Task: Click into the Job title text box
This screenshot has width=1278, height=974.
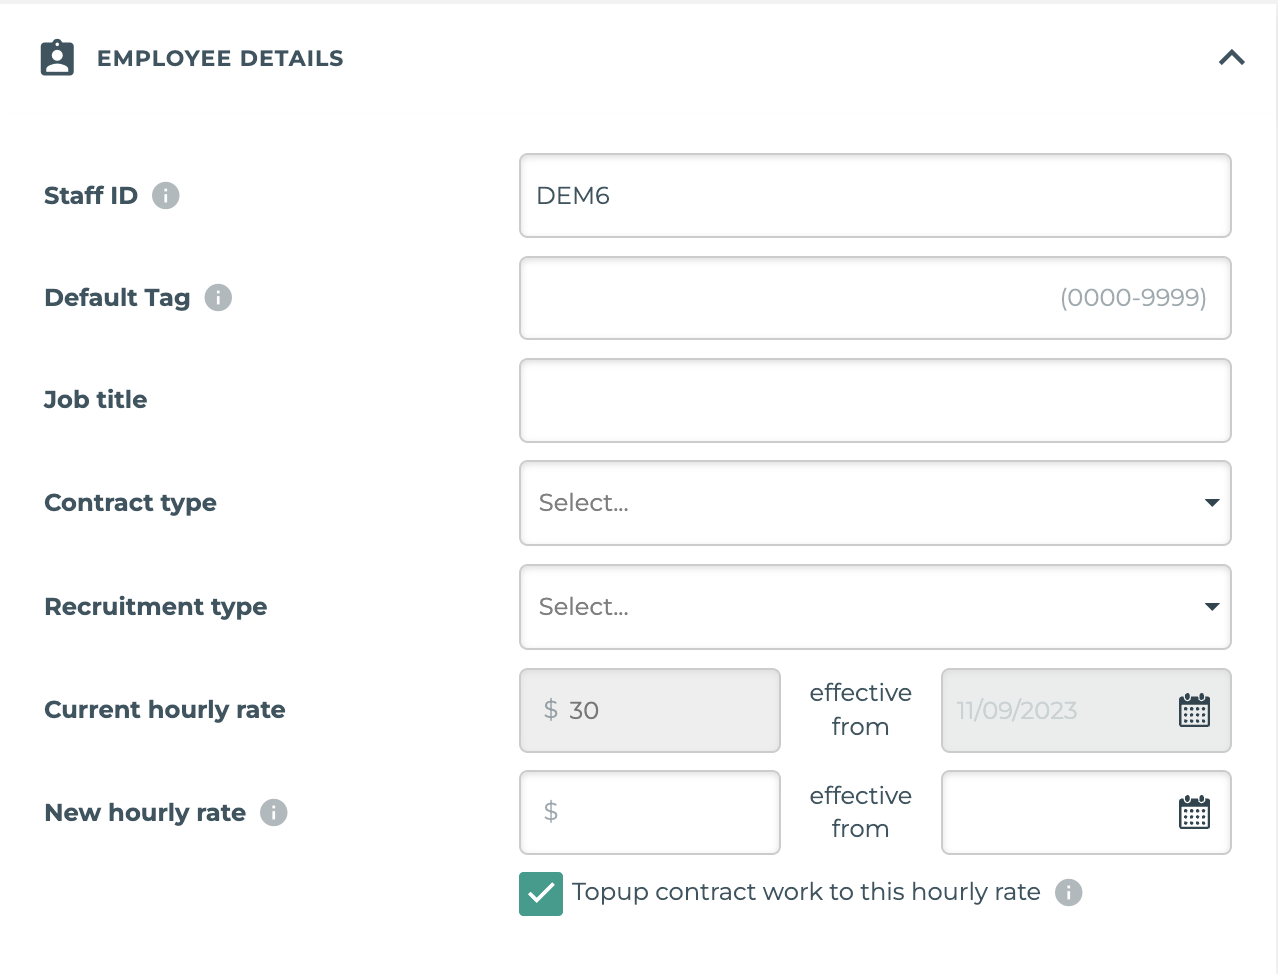Action: 875,400
